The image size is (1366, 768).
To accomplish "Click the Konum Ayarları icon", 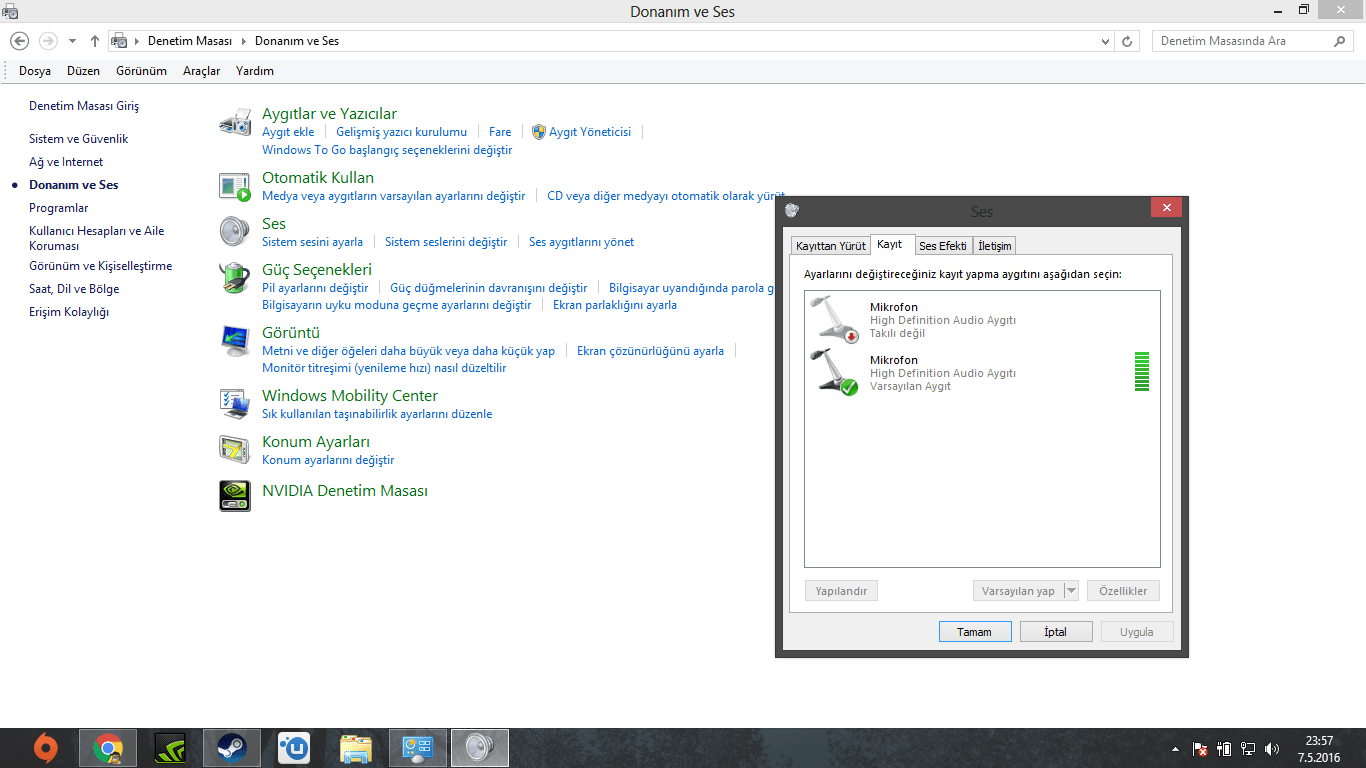I will click(x=235, y=450).
